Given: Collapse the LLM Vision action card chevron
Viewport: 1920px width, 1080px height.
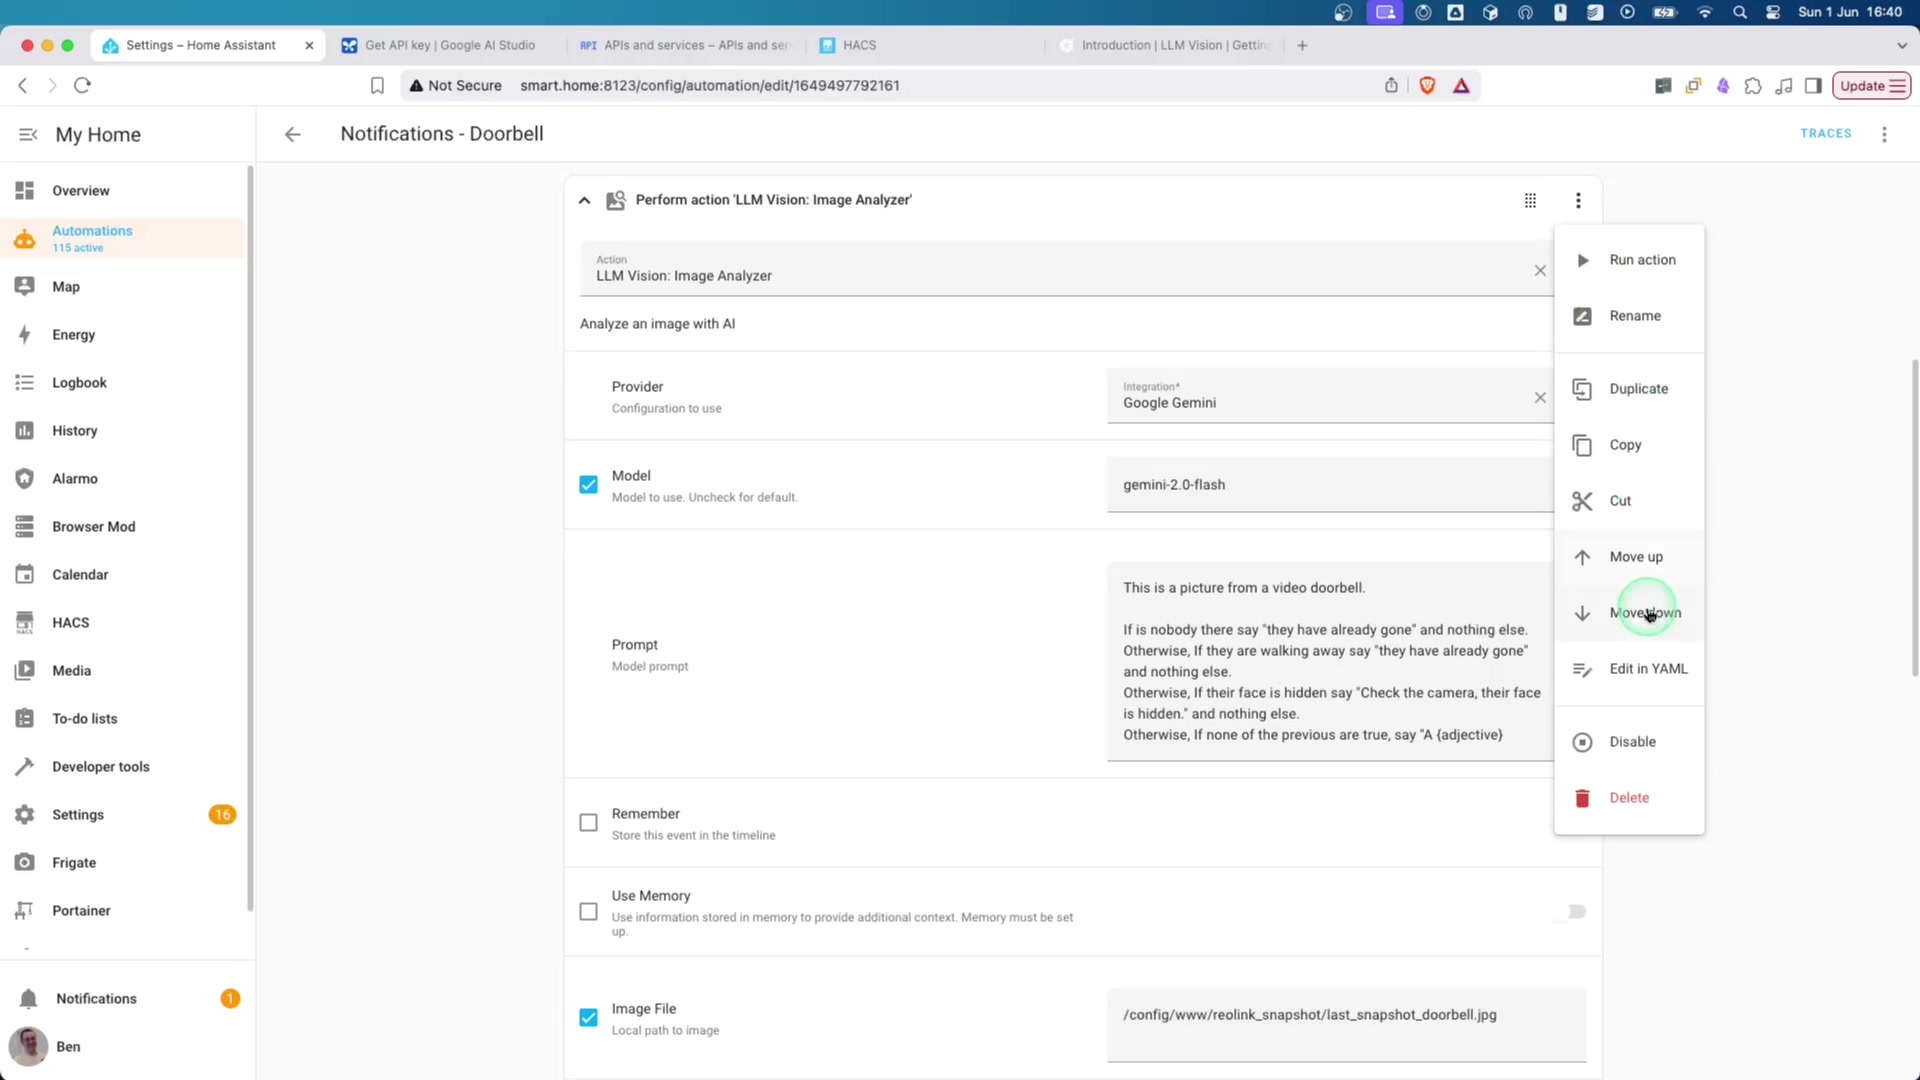Looking at the screenshot, I should (584, 201).
